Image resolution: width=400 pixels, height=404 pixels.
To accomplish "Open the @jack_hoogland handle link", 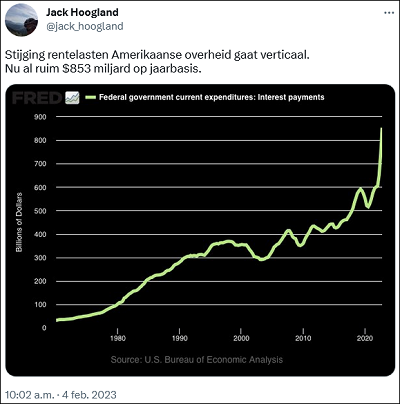I will tap(85, 26).
